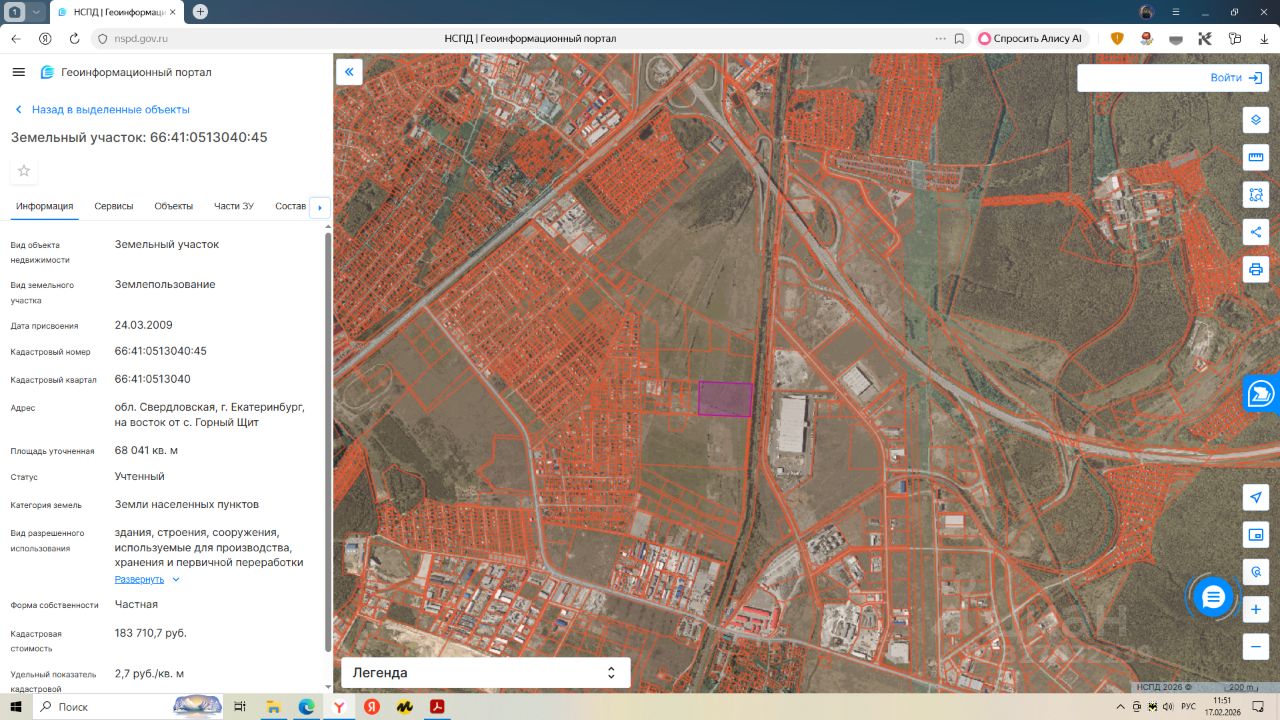Select the area value 68 041 кв. м
Image resolution: width=1280 pixels, height=720 pixels.
click(x=147, y=450)
